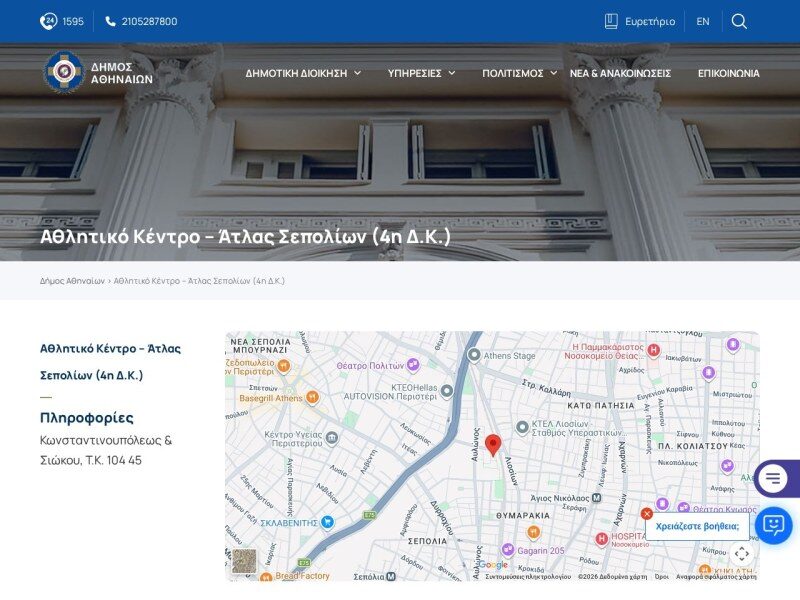Click the HOSPITAL Νοσοκομείο red marker
Image resolution: width=800 pixels, height=600 pixels.
[x=602, y=539]
